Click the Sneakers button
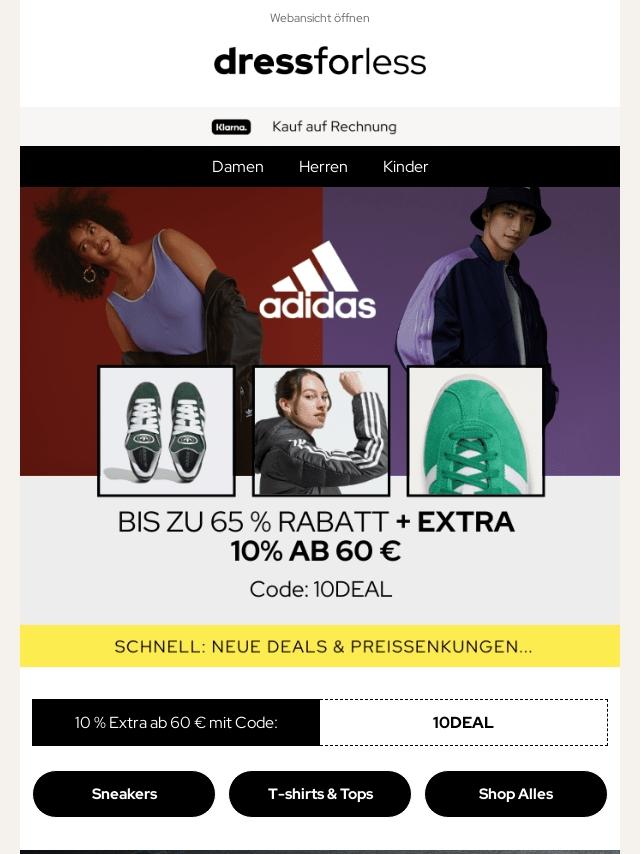This screenshot has height=854, width=640. click(x=124, y=794)
